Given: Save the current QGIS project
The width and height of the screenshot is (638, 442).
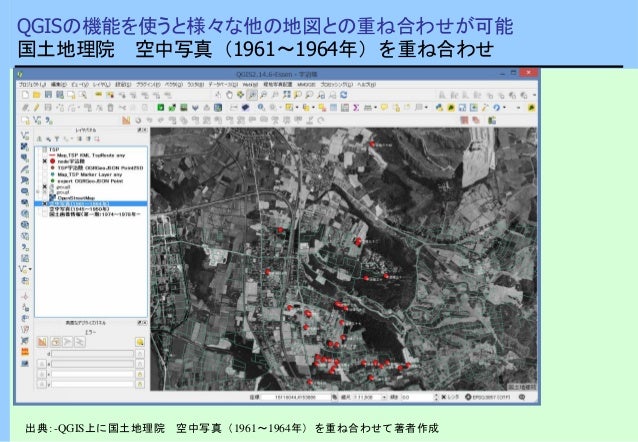Looking at the screenshot, I should (x=48, y=95).
